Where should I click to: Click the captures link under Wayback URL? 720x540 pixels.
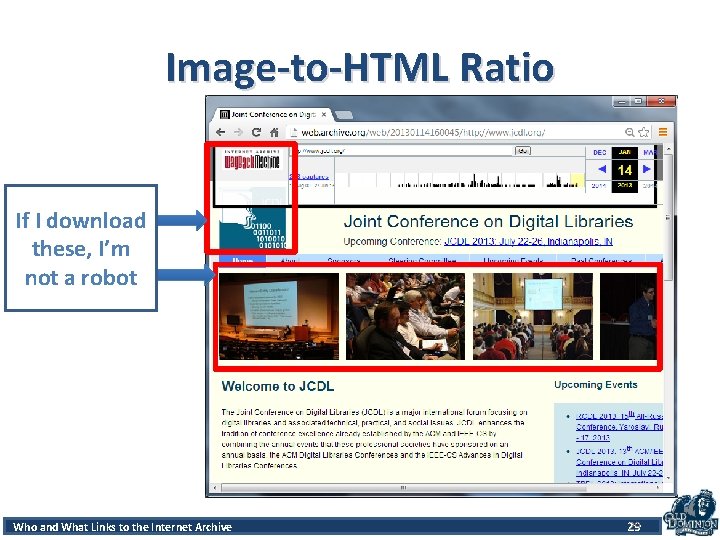point(309,176)
